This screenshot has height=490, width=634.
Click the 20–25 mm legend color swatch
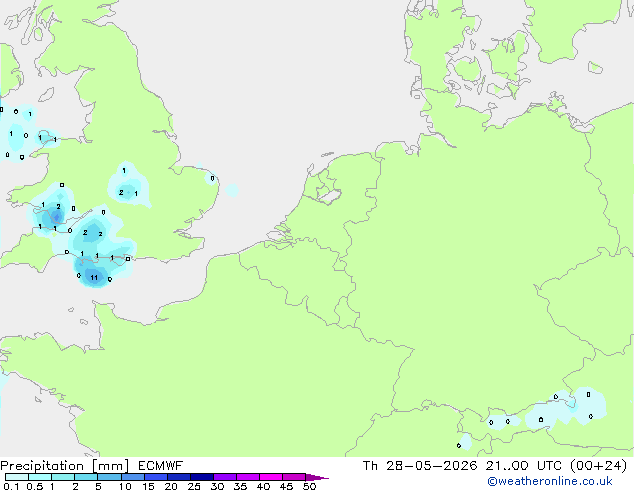tap(179, 477)
